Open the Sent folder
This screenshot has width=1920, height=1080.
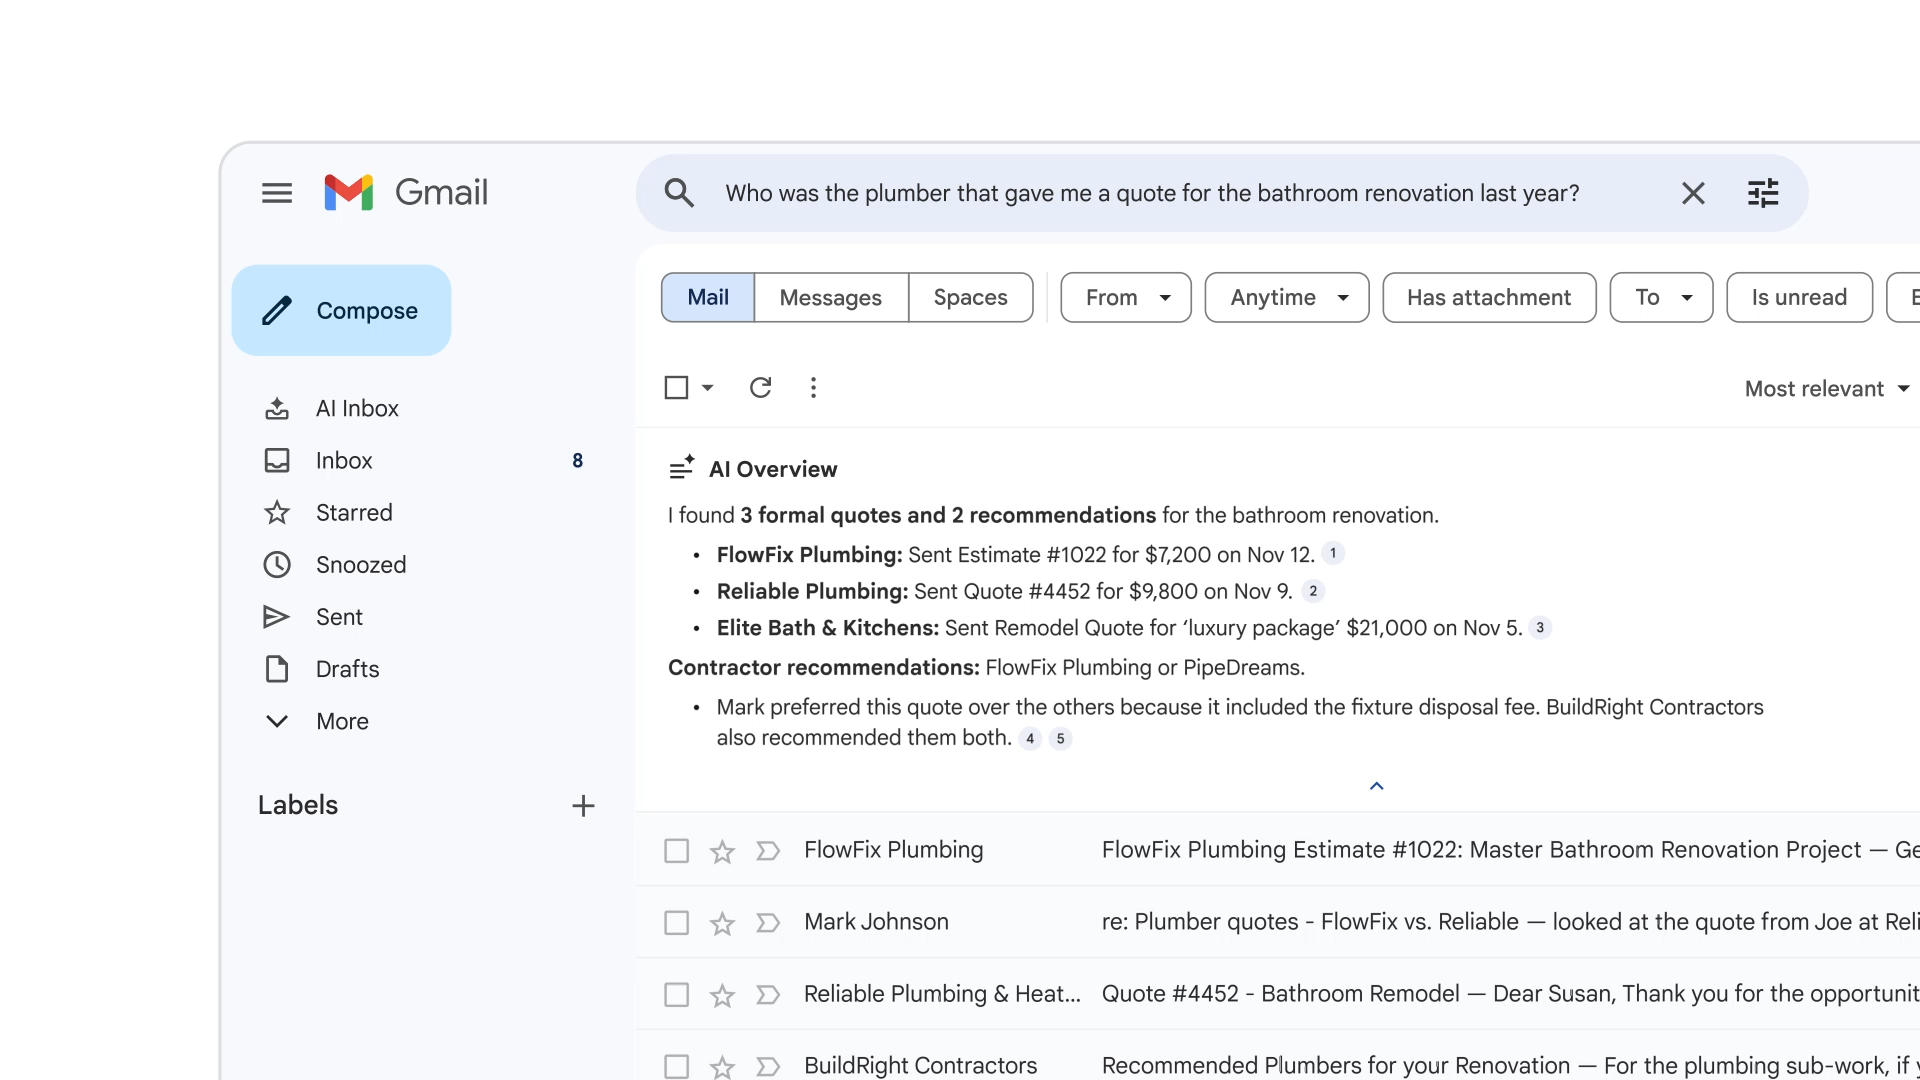click(x=339, y=616)
